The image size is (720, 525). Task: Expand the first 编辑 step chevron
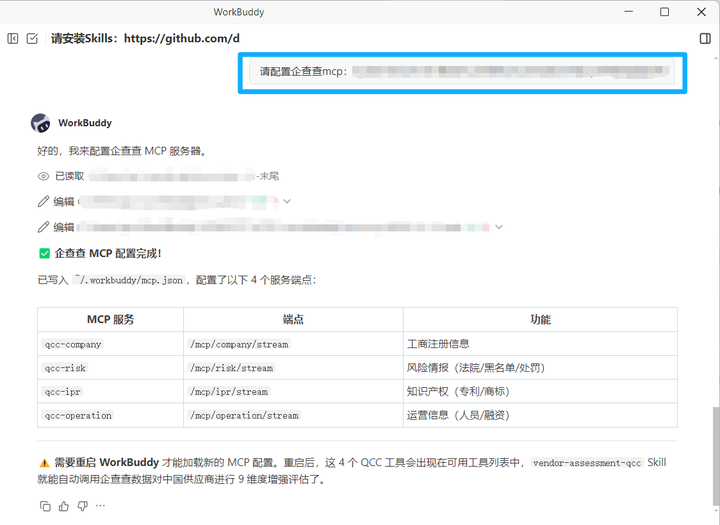tap(287, 201)
